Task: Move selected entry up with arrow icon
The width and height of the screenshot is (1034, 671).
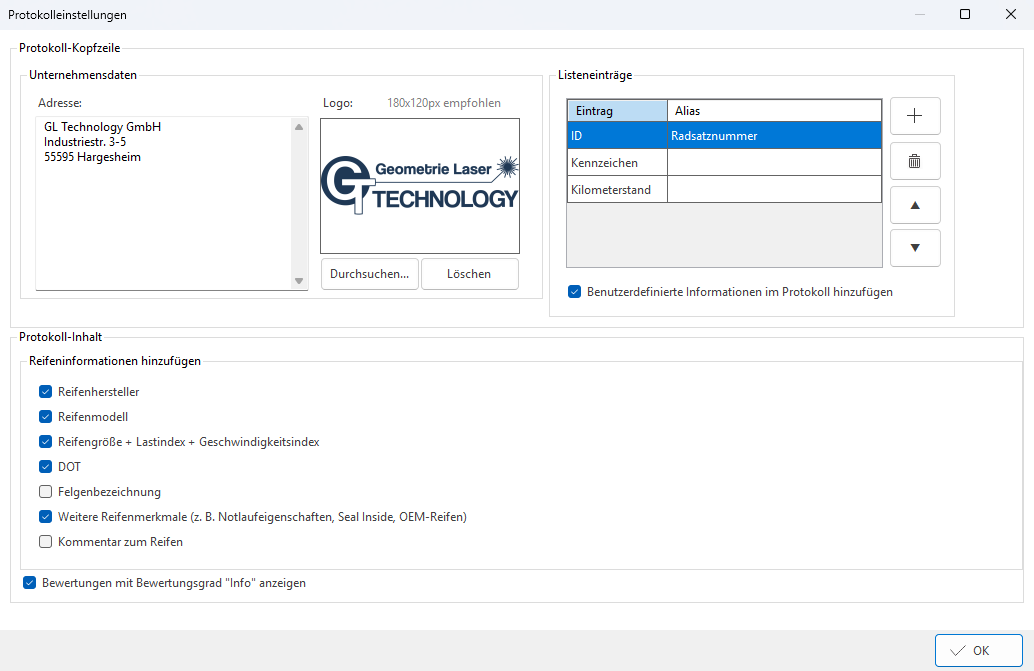Action: pyautogui.click(x=914, y=205)
